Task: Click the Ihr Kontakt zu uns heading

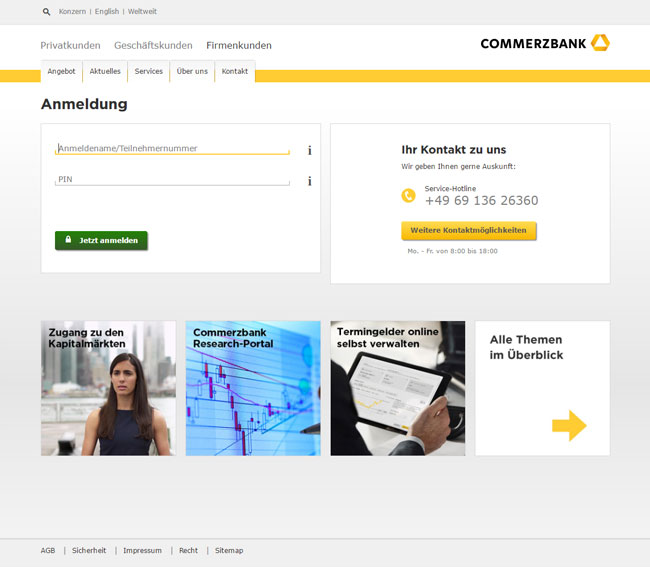Action: pos(454,150)
